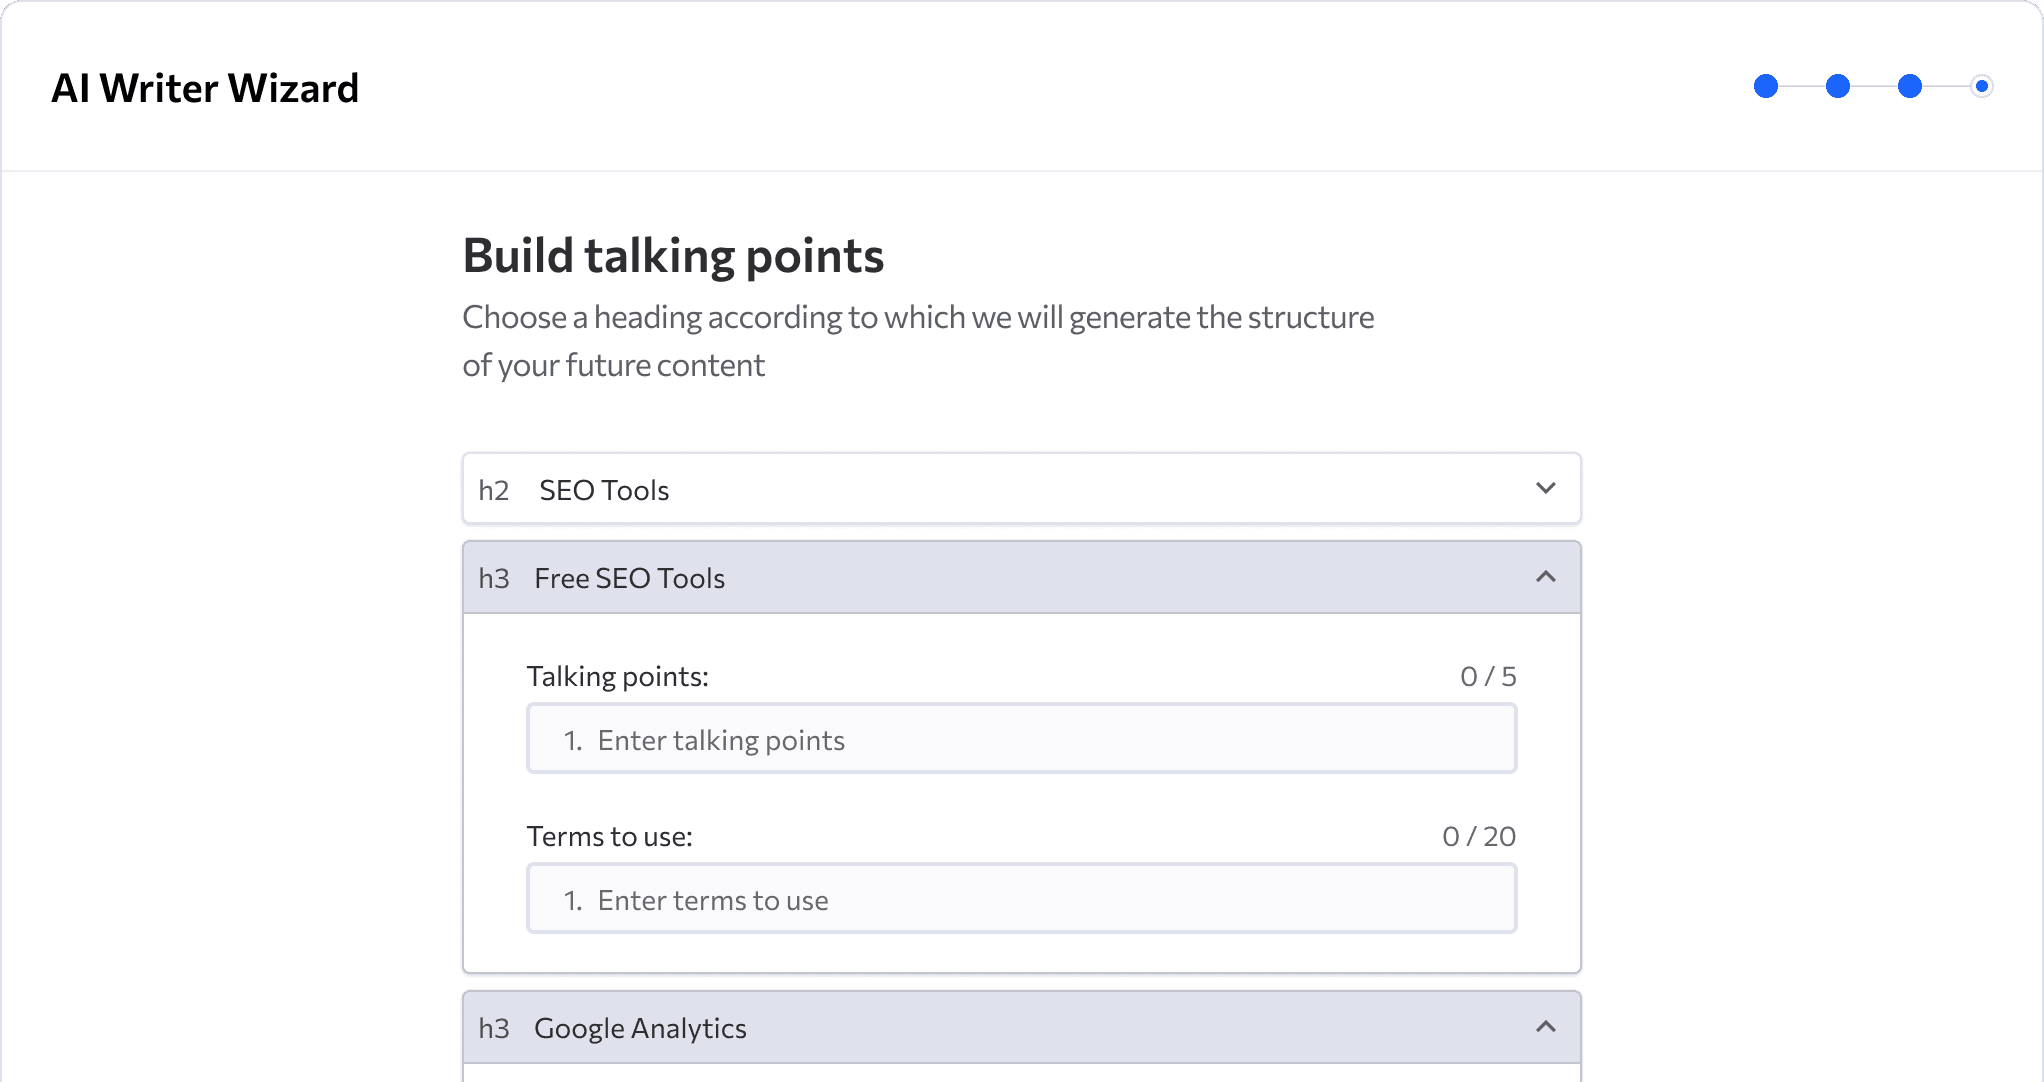Image resolution: width=2044 pixels, height=1082 pixels.
Task: Focus the Enter terms to use field
Action: pyautogui.click(x=1022, y=899)
